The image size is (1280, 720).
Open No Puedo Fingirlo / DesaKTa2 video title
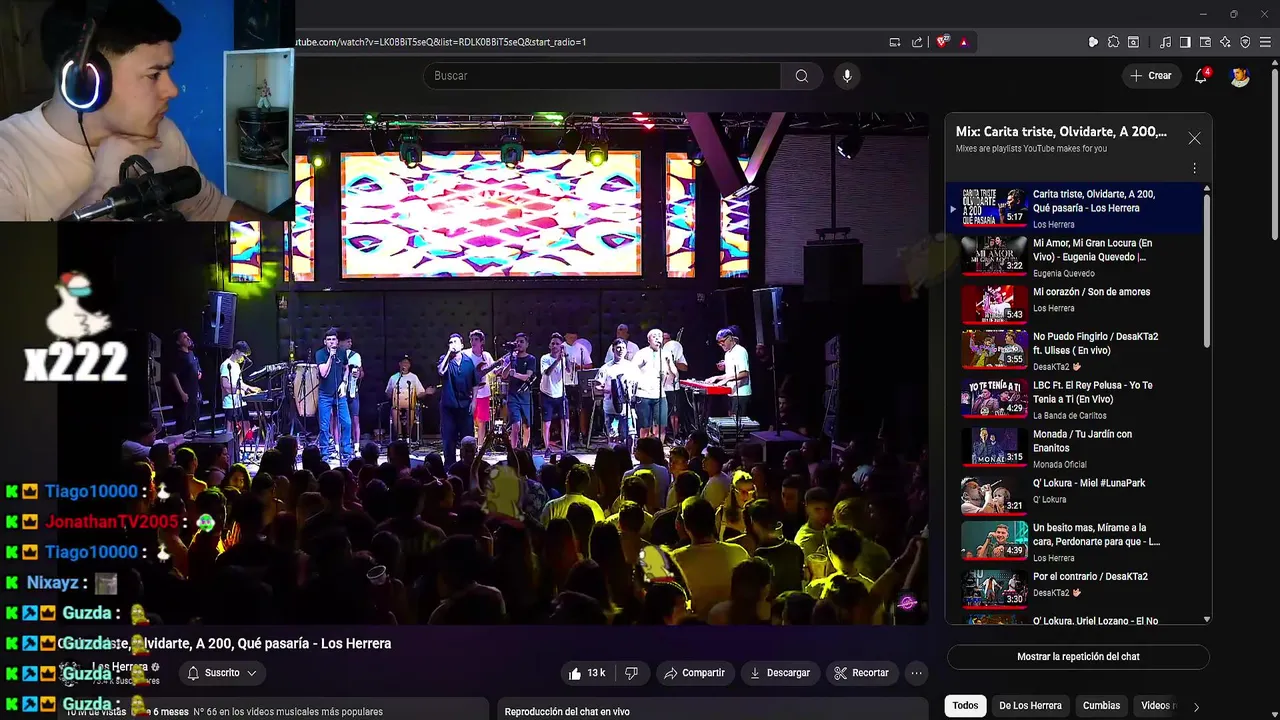coord(1095,343)
